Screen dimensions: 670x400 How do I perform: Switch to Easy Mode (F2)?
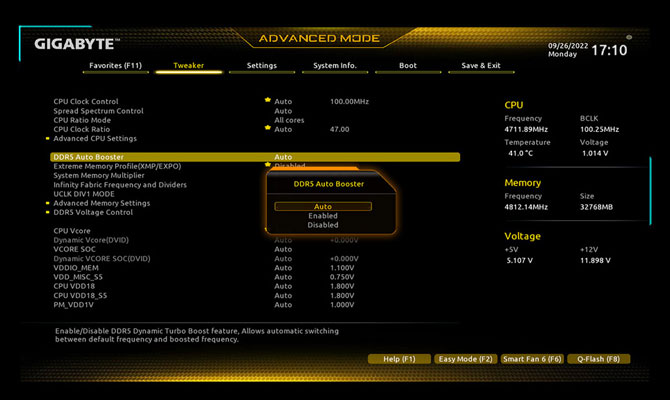[465, 359]
